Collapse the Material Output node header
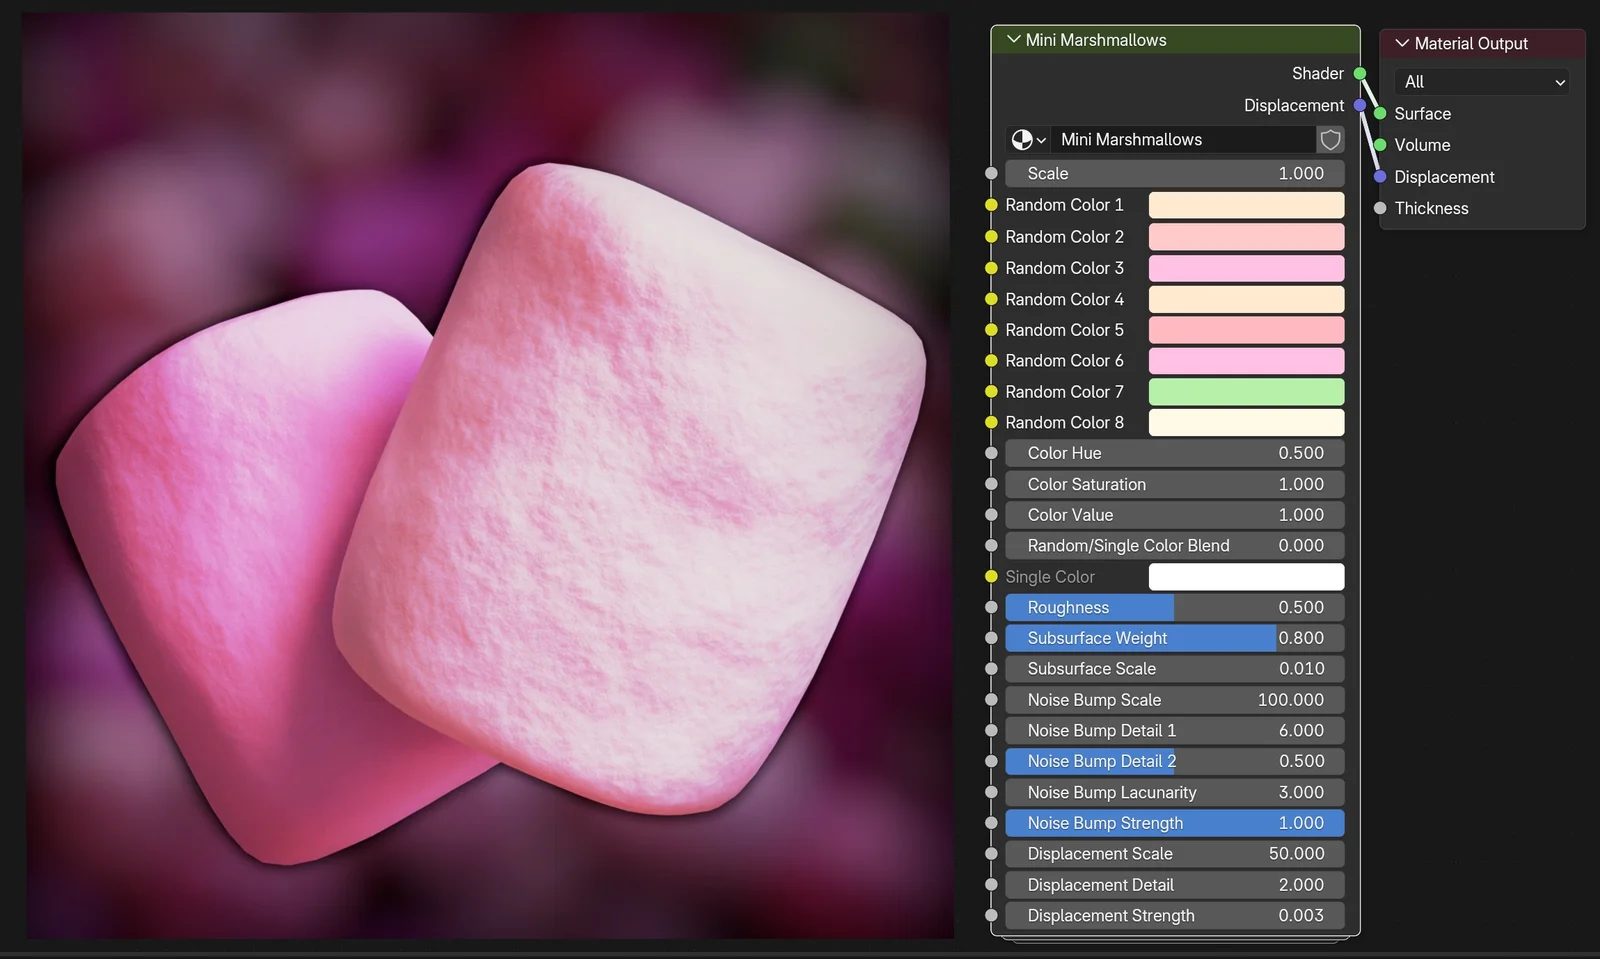 (x=1404, y=43)
